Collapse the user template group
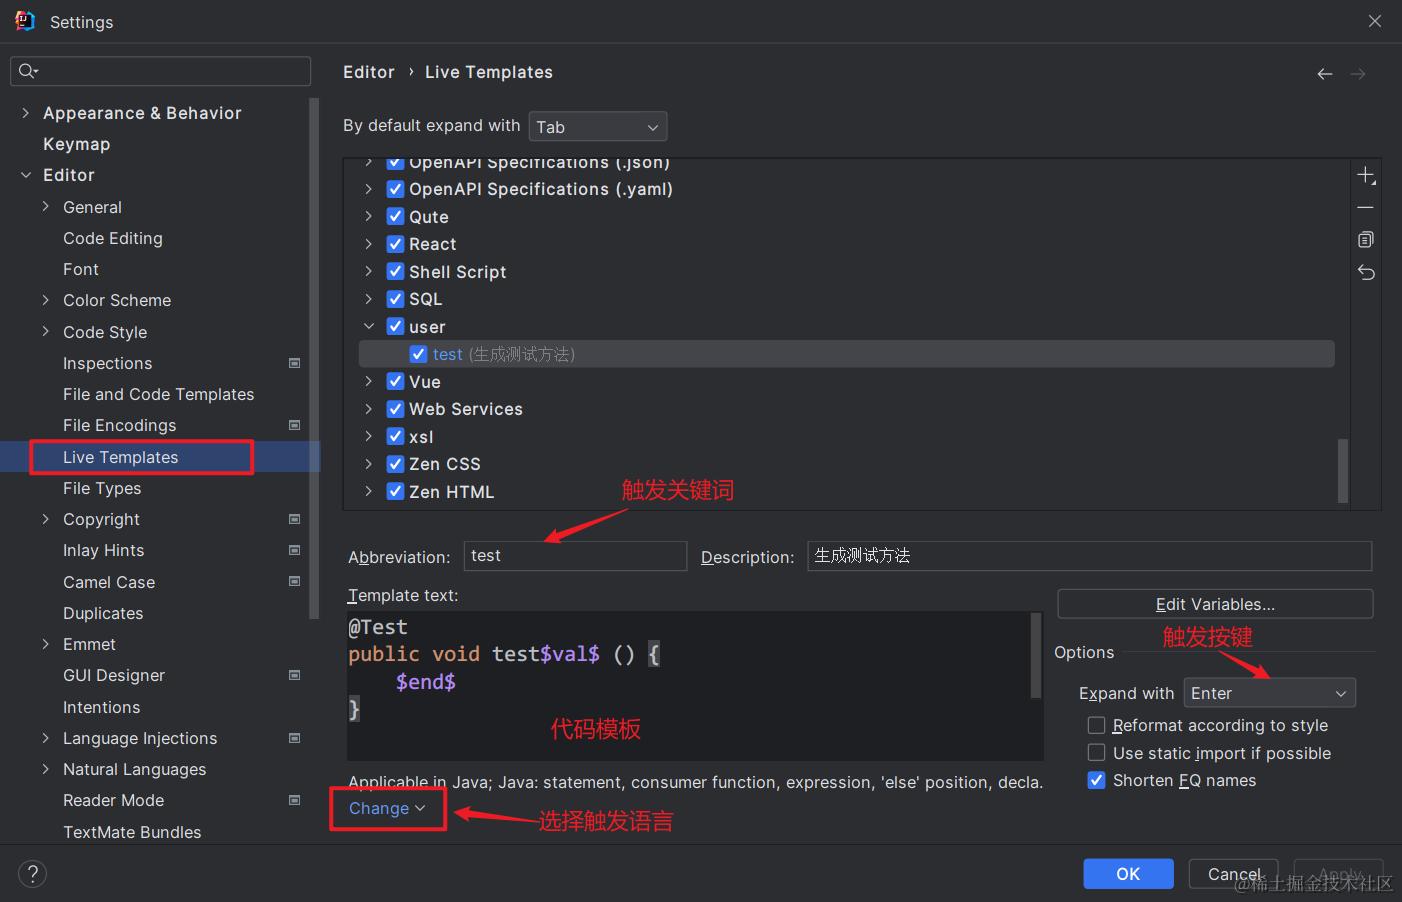 (369, 327)
